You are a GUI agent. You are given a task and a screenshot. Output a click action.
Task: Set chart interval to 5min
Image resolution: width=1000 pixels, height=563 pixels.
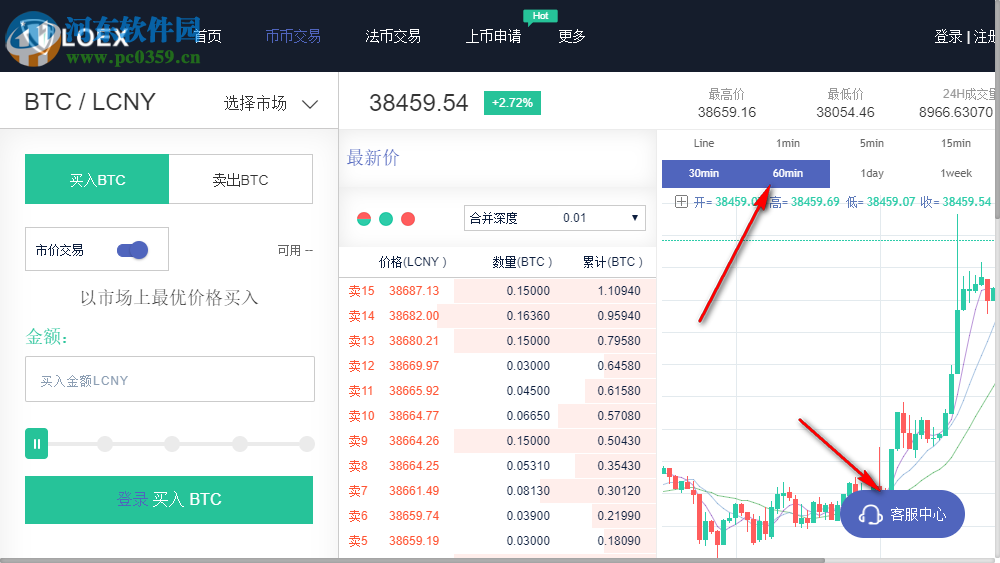click(872, 143)
